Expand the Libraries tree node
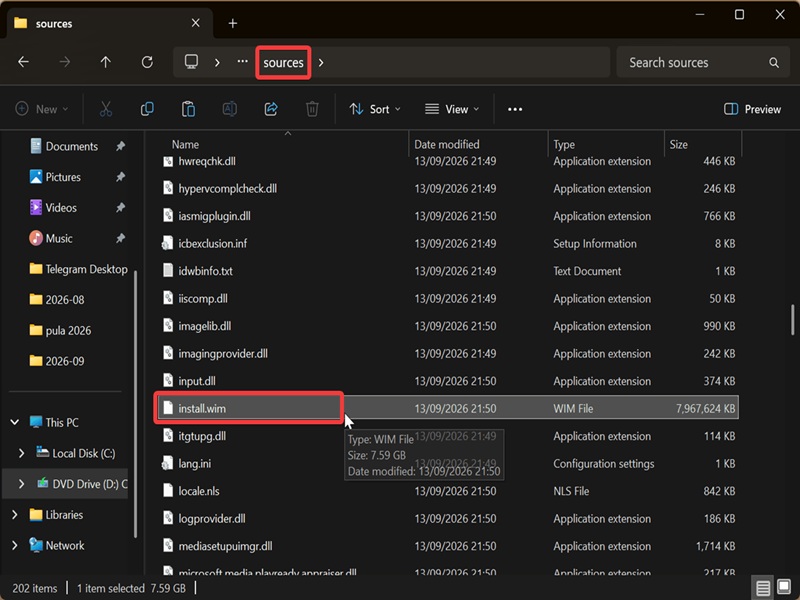800x600 pixels. pos(15,515)
